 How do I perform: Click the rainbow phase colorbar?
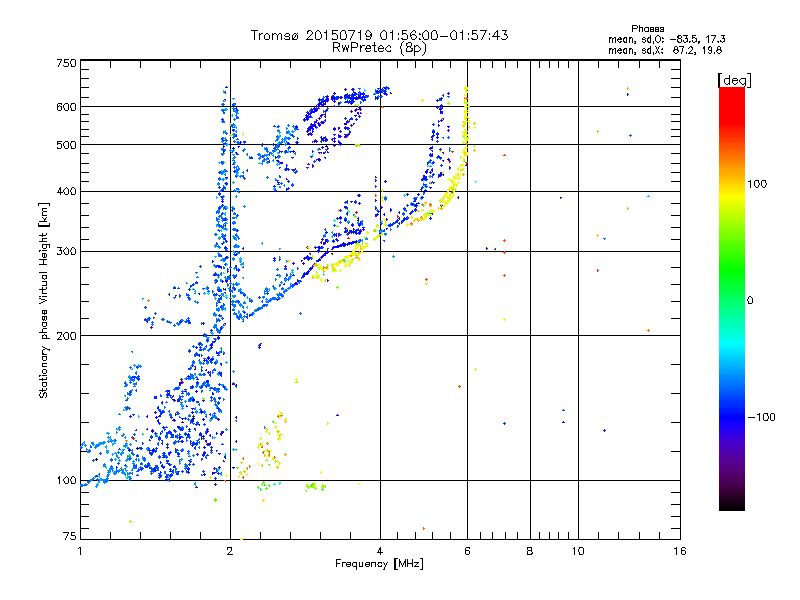tap(732, 299)
